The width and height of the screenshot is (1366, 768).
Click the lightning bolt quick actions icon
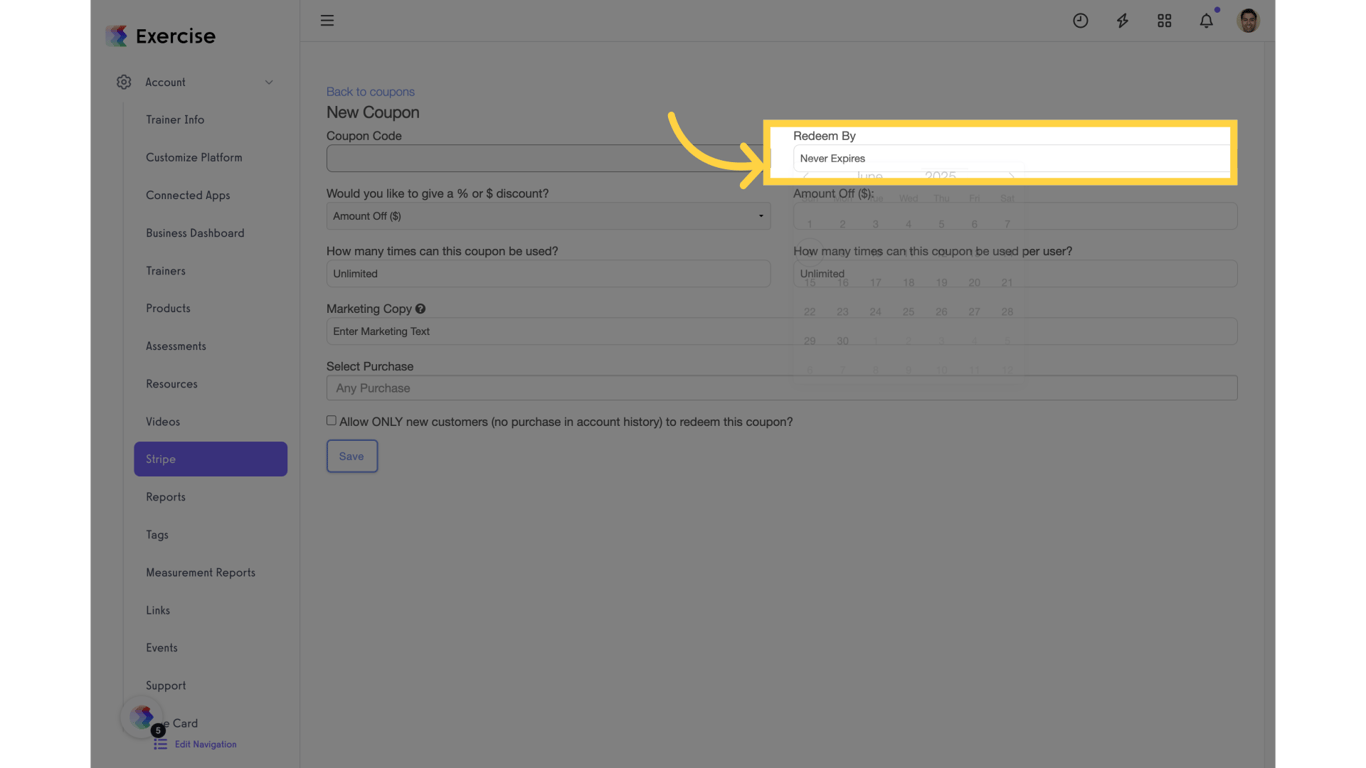[x=1122, y=20]
